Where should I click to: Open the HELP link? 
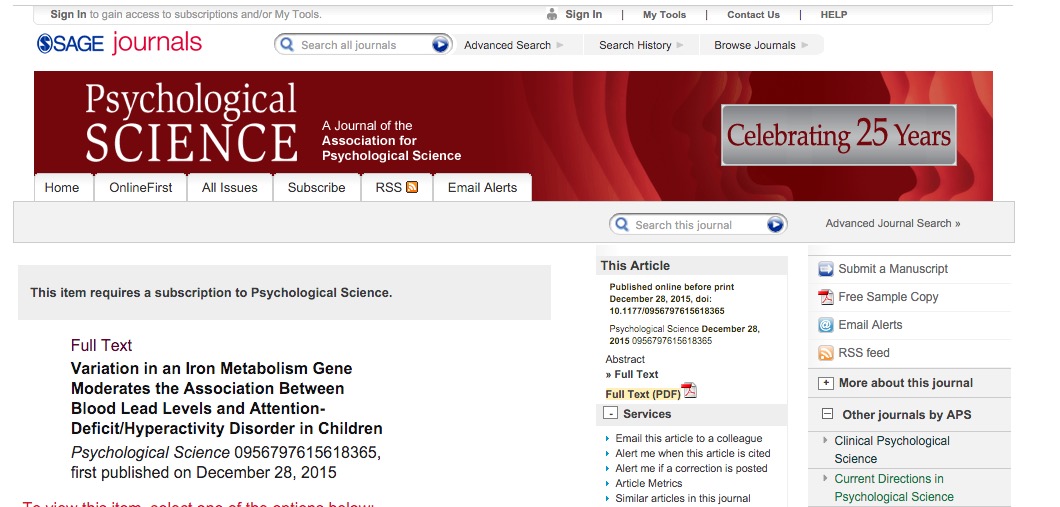point(834,14)
